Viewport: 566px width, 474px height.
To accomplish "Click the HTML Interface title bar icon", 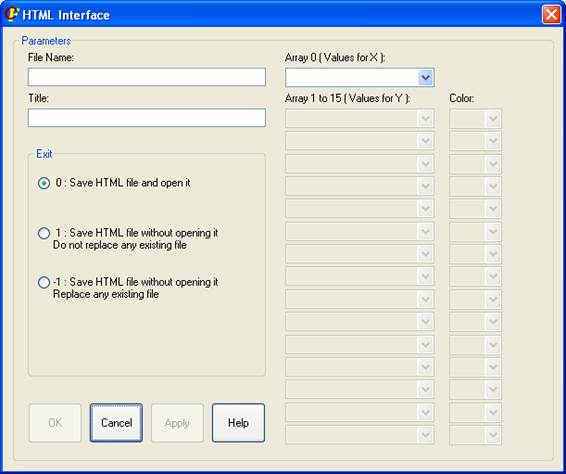I will (12, 14).
